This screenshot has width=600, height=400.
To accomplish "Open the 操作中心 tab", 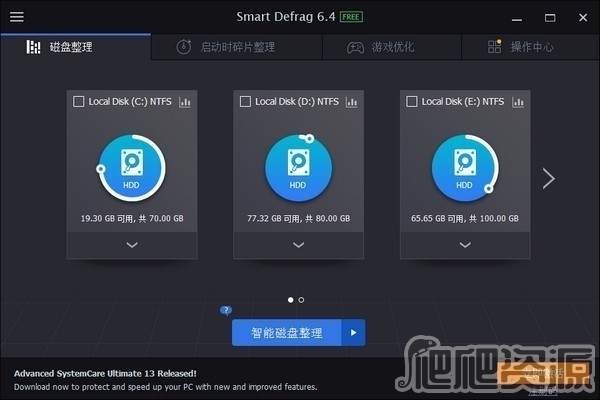I will (531, 47).
